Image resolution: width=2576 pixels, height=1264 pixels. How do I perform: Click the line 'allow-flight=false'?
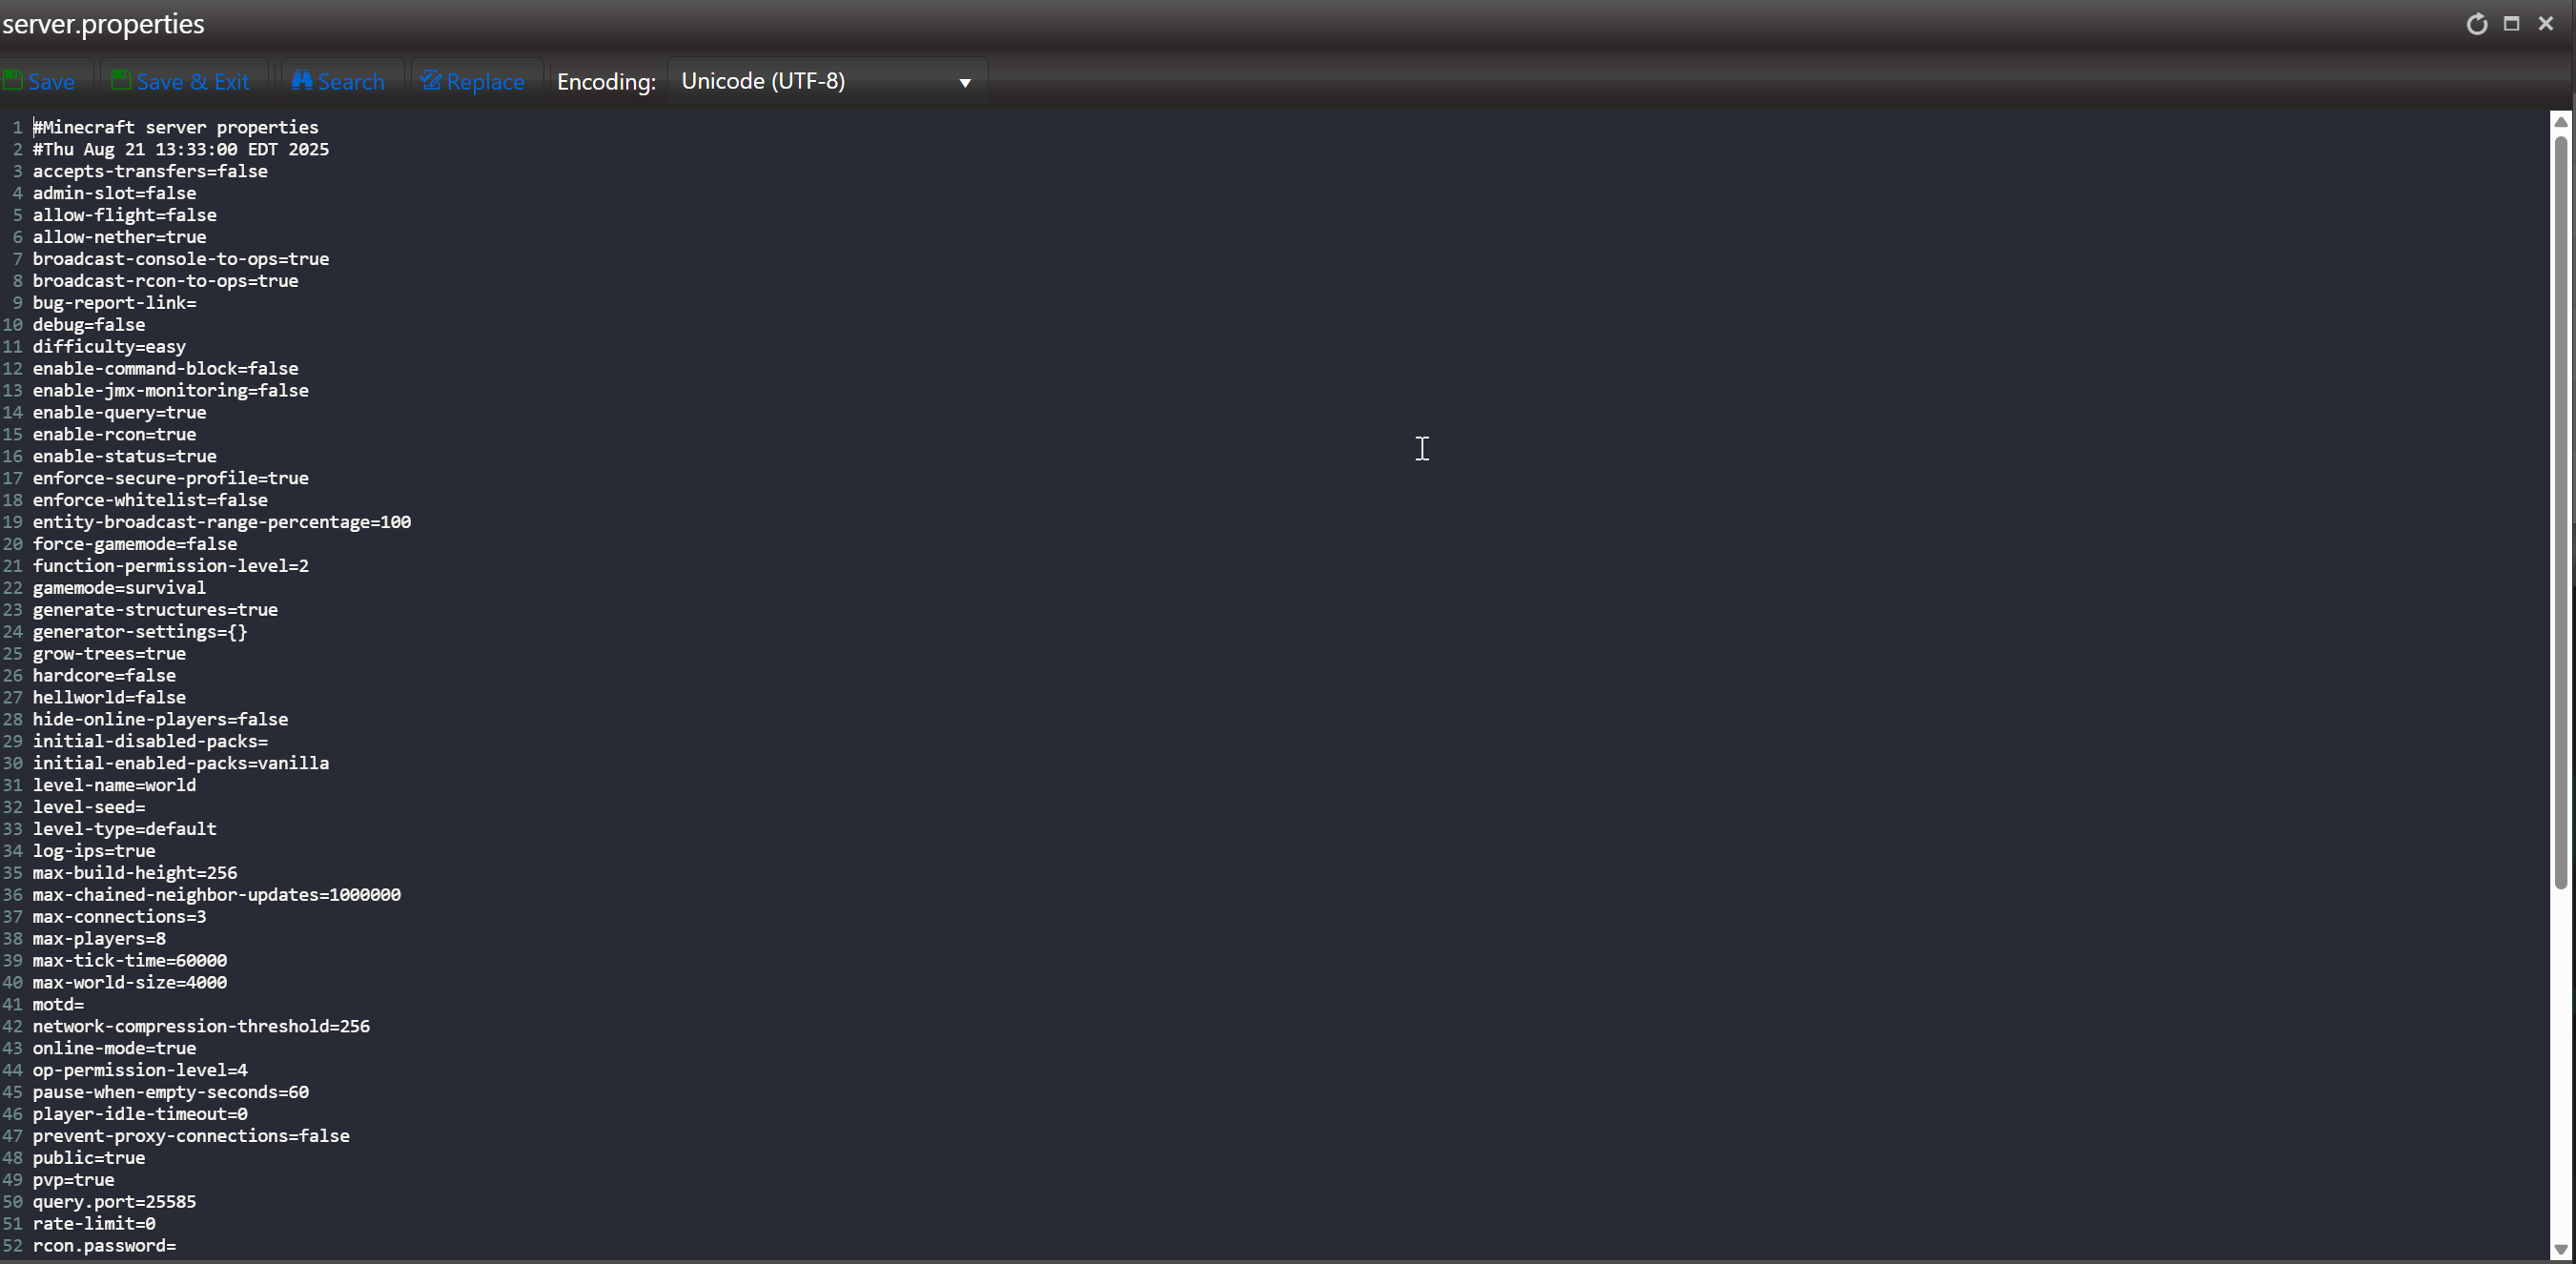tap(124, 215)
